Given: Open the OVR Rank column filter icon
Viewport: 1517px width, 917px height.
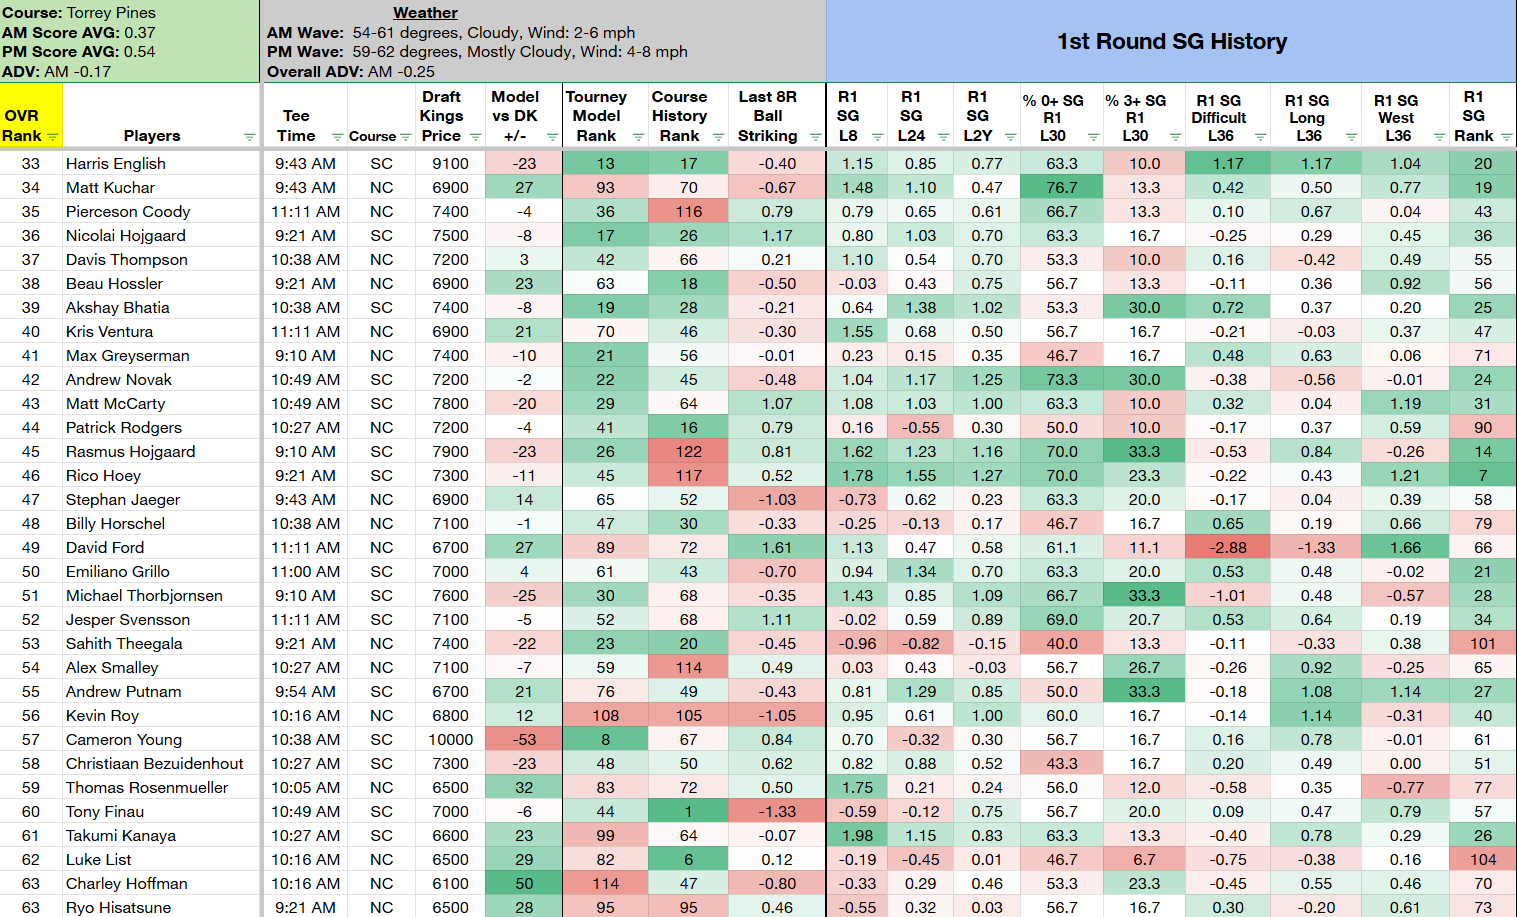Looking at the screenshot, I should tap(53, 137).
